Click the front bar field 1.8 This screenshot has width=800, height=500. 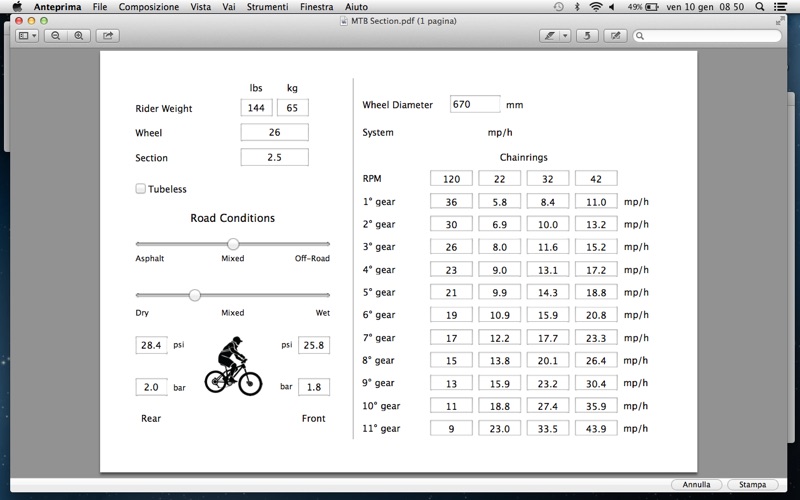coord(314,387)
